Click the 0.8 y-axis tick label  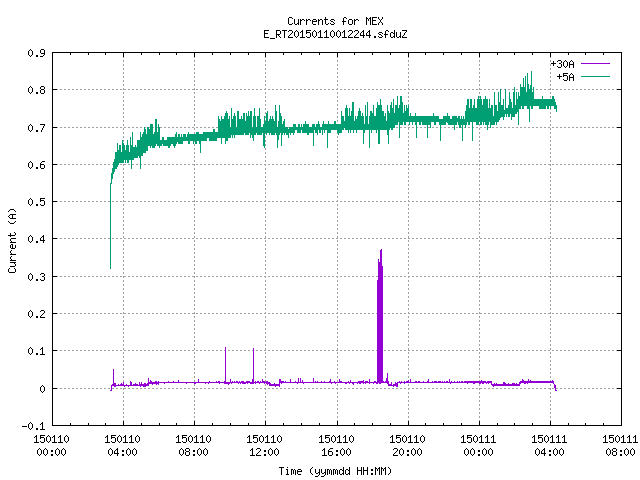[x=36, y=90]
